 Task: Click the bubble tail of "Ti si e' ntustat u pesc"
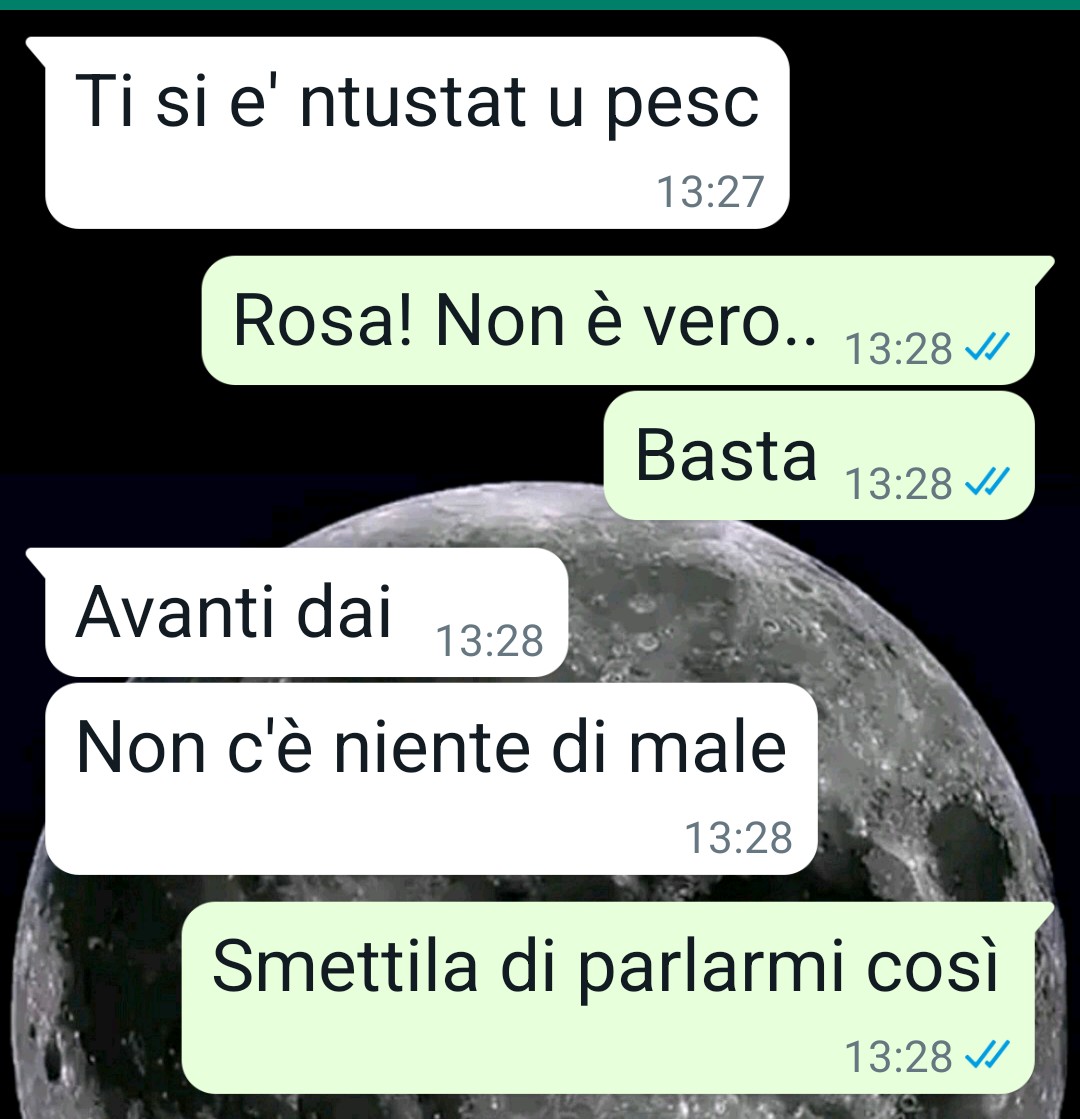36,51
